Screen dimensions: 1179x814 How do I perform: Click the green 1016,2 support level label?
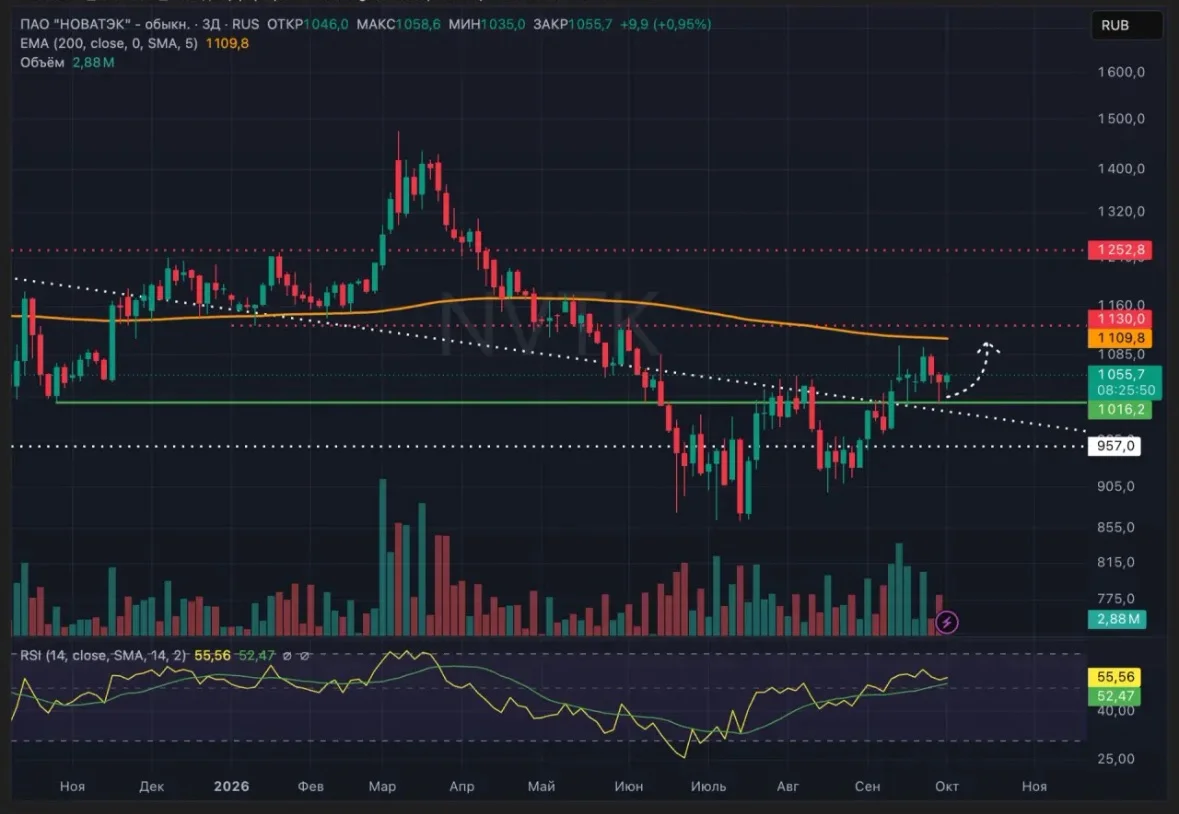point(1120,409)
